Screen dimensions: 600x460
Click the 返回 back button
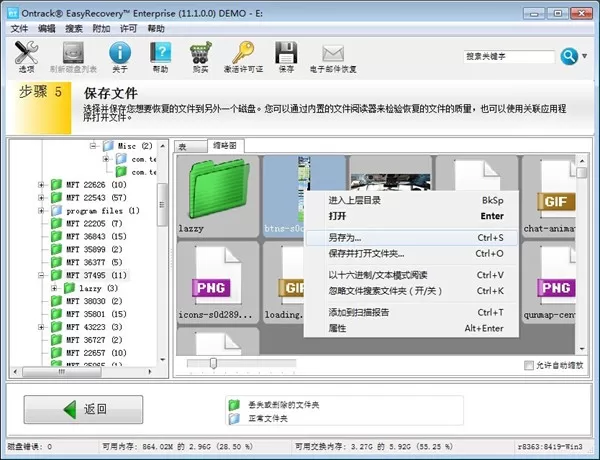(83, 409)
